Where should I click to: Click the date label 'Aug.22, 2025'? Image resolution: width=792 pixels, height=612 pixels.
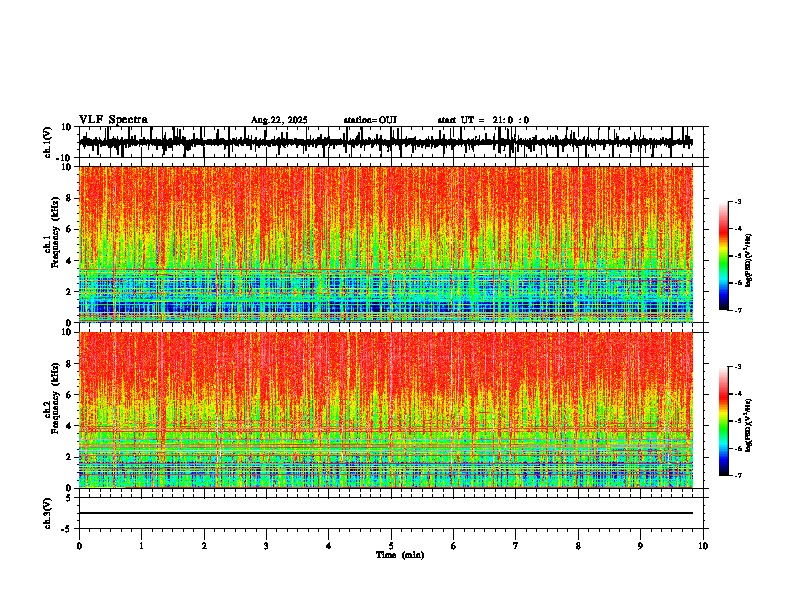pyautogui.click(x=279, y=120)
